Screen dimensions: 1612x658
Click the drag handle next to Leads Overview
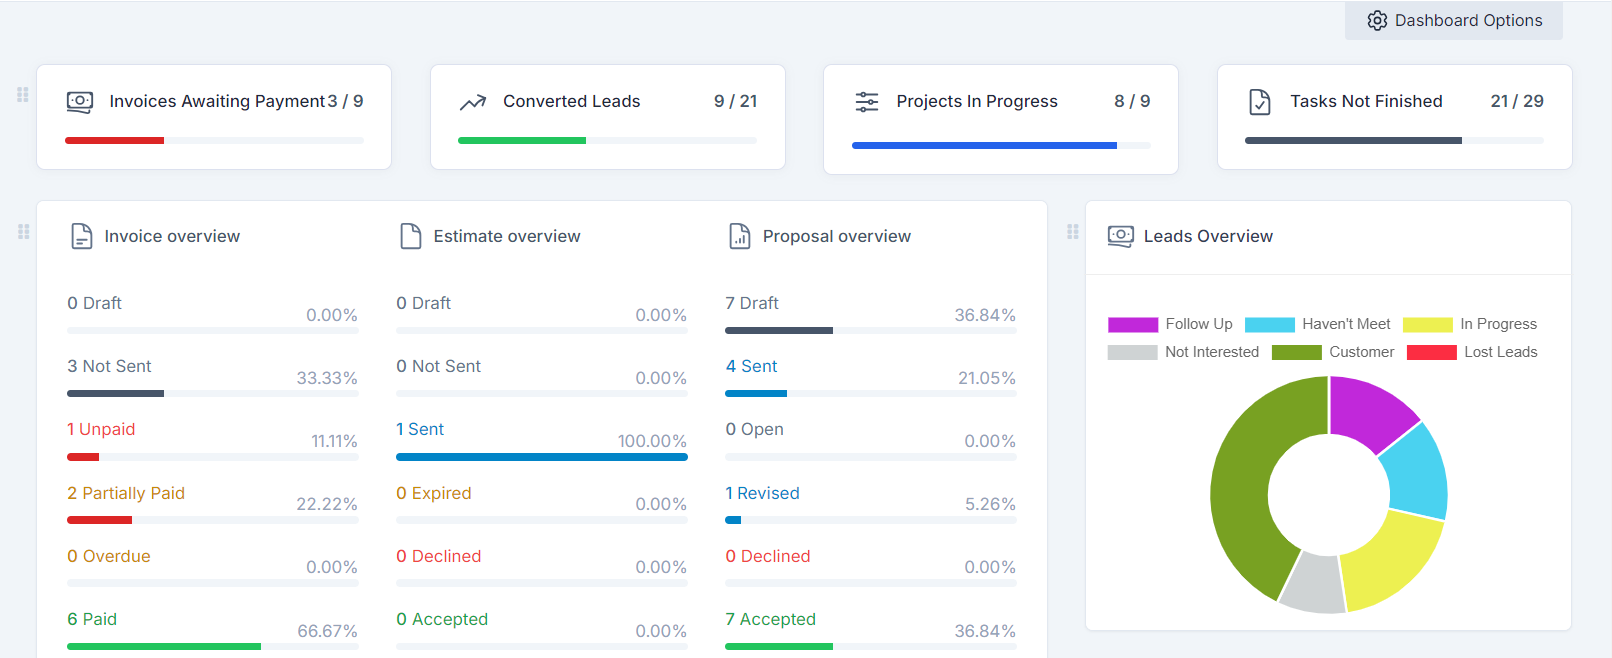pyautogui.click(x=1073, y=232)
